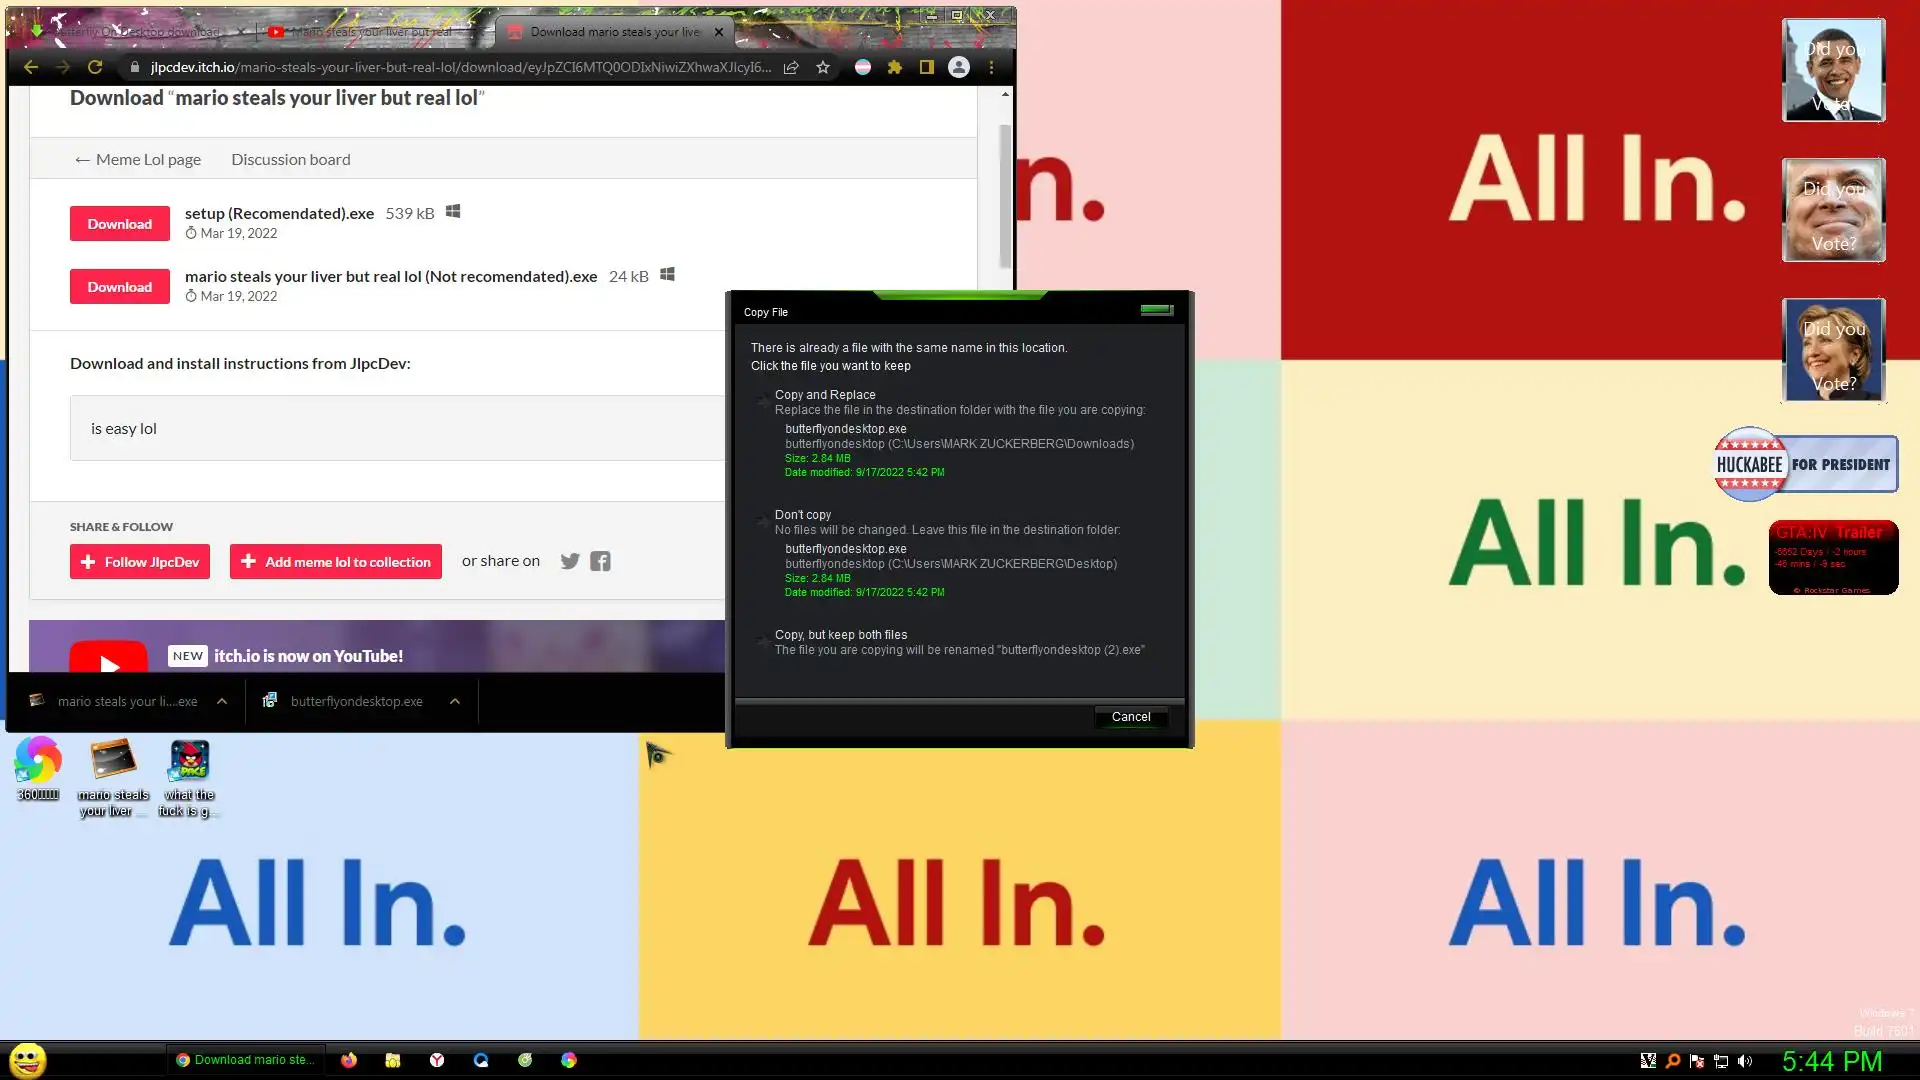The height and width of the screenshot is (1080, 1920).
Task: Choose the Don't copy option
Action: coord(802,515)
